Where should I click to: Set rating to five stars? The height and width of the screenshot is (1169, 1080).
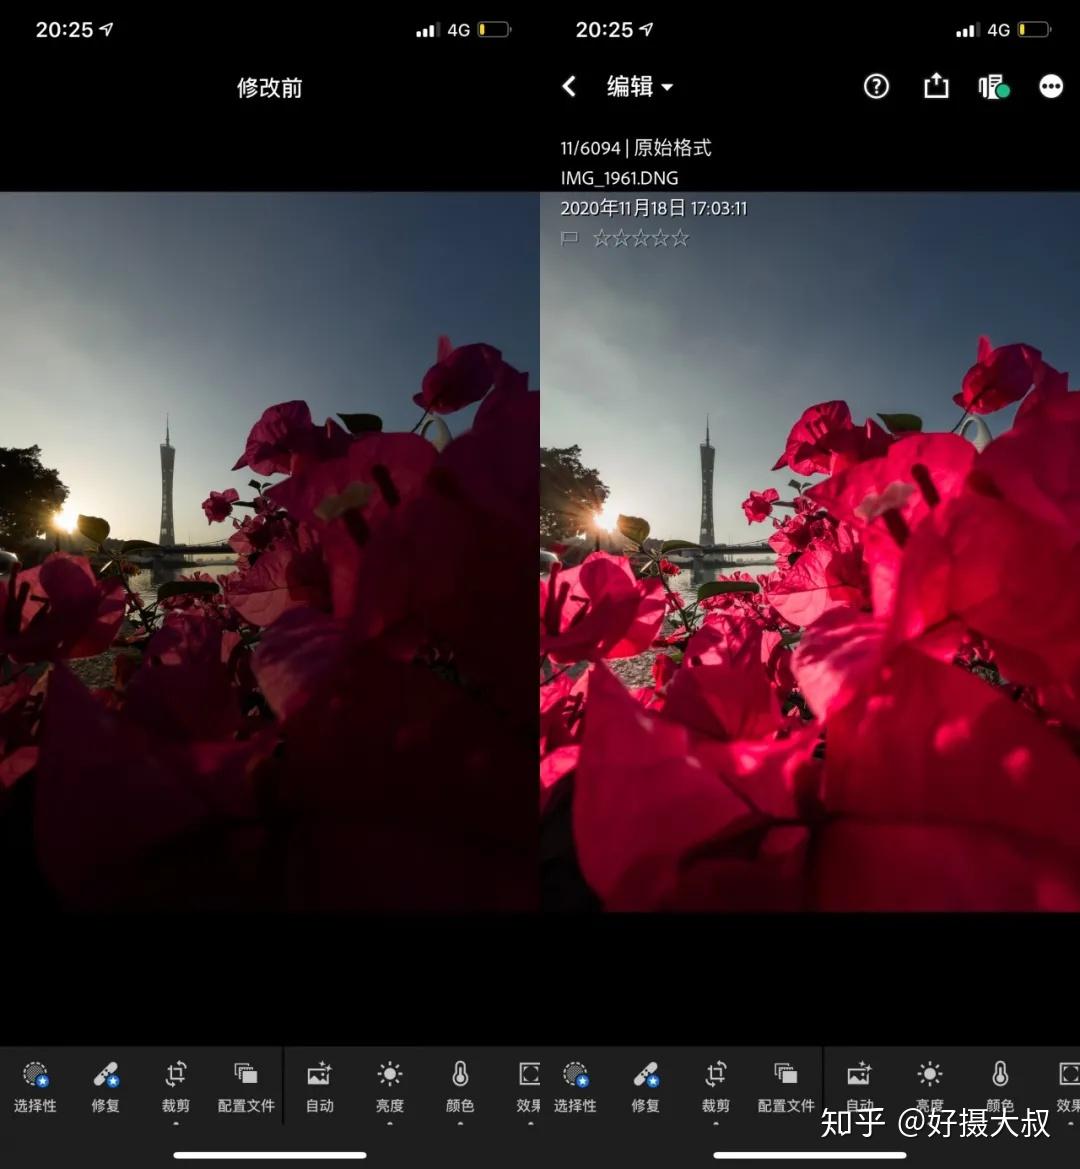pos(680,239)
